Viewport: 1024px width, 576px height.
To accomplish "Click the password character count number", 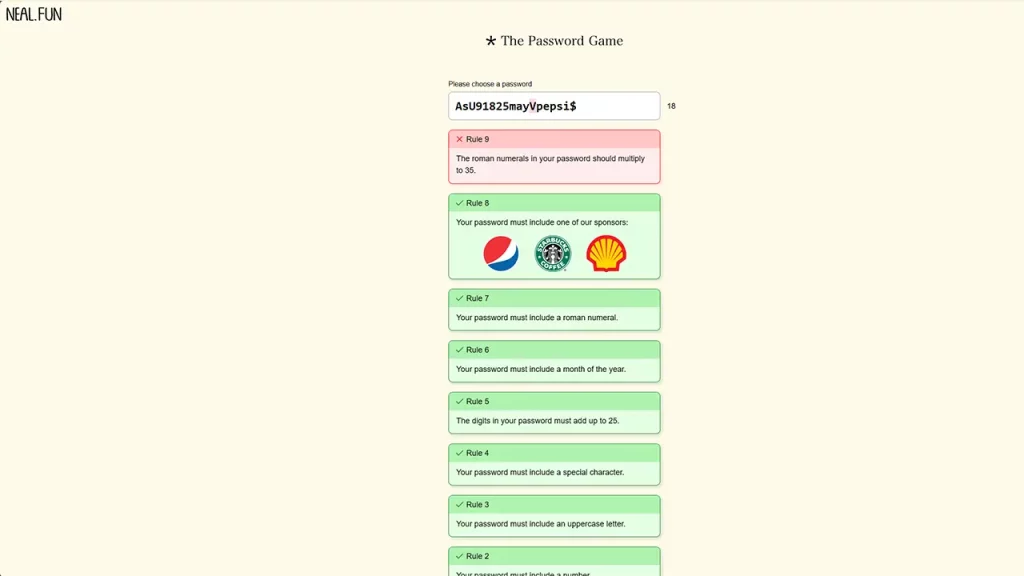I will [671, 106].
